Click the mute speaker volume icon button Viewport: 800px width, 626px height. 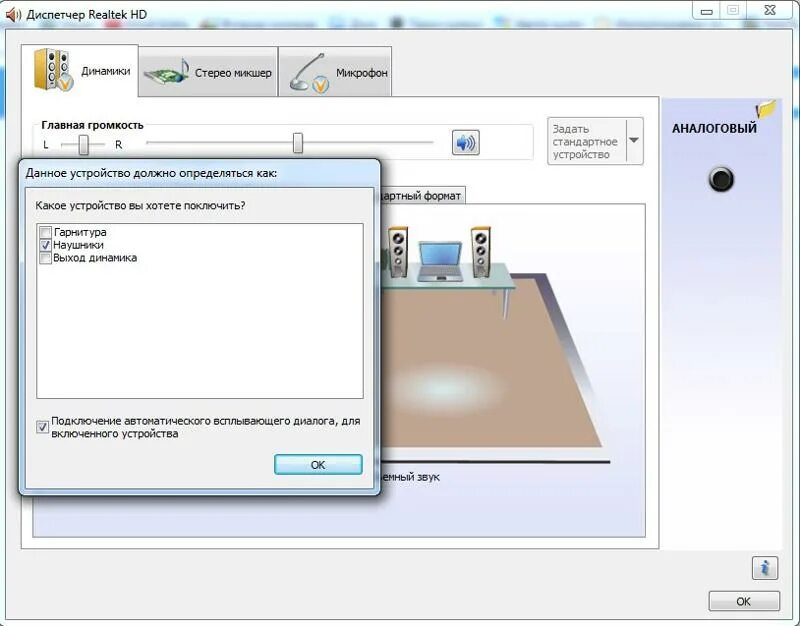(465, 142)
